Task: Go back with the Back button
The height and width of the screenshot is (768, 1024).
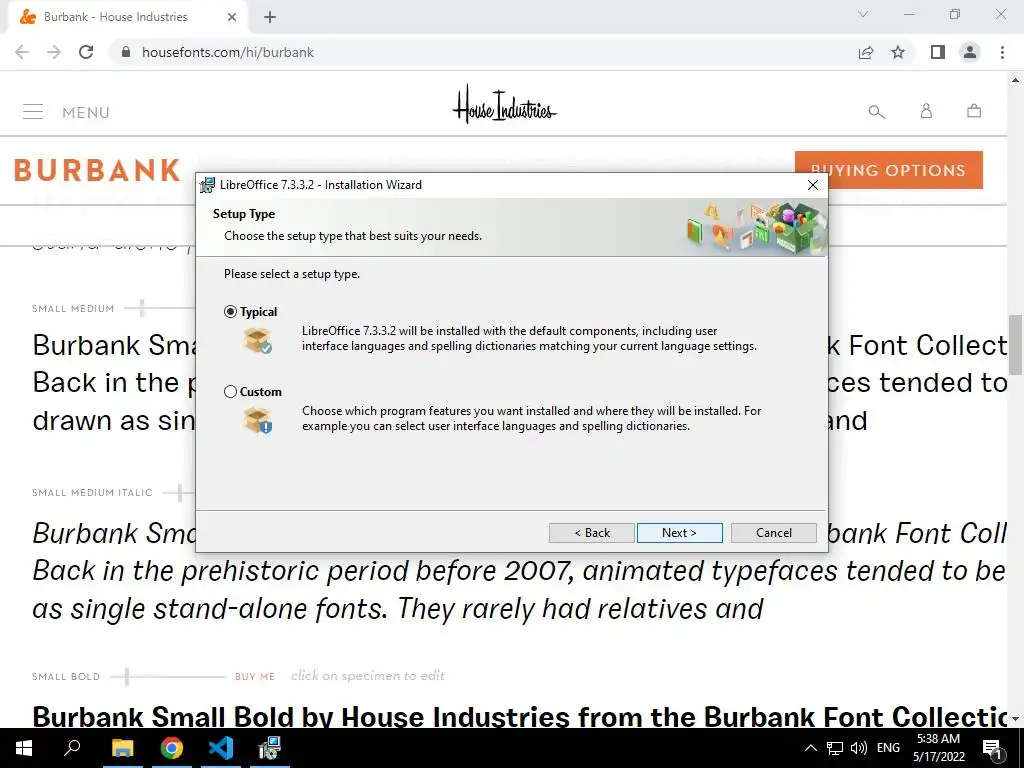Action: pyautogui.click(x=592, y=533)
